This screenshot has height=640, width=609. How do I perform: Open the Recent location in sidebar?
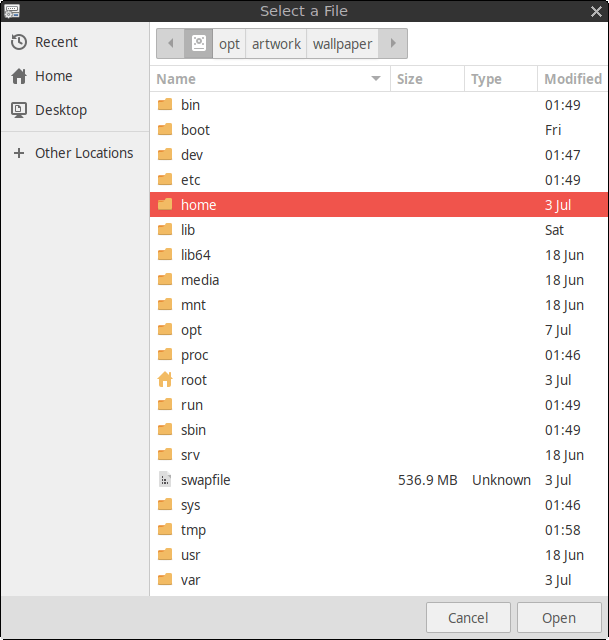click(x=75, y=42)
